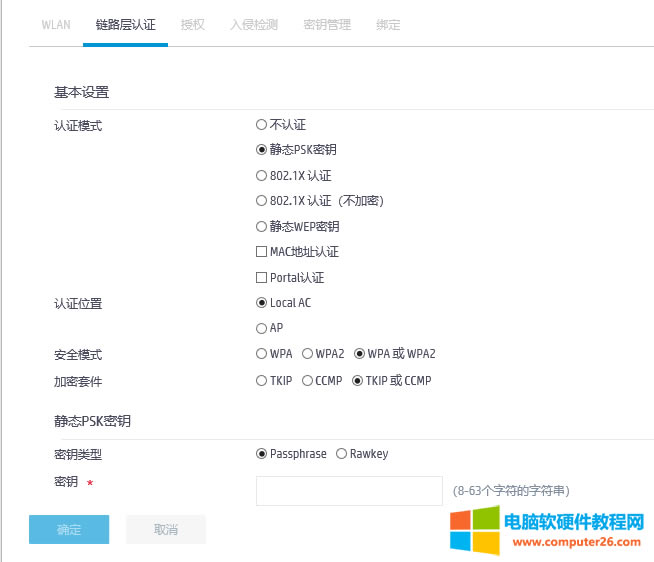Pick TKIP encryption suite
654x562 pixels.
(262, 381)
